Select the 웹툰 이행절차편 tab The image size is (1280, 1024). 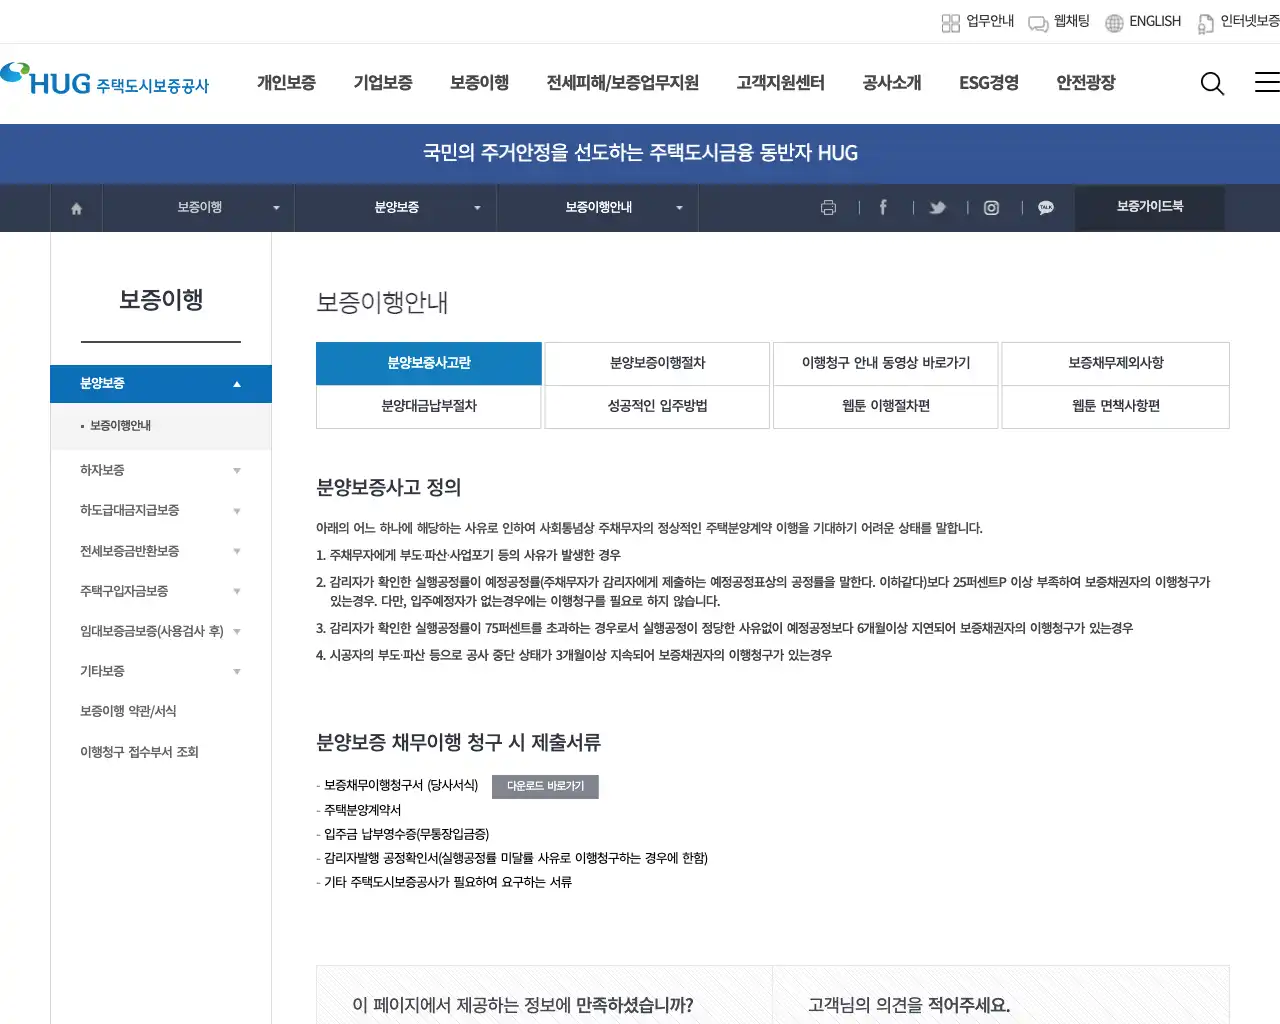coord(885,407)
